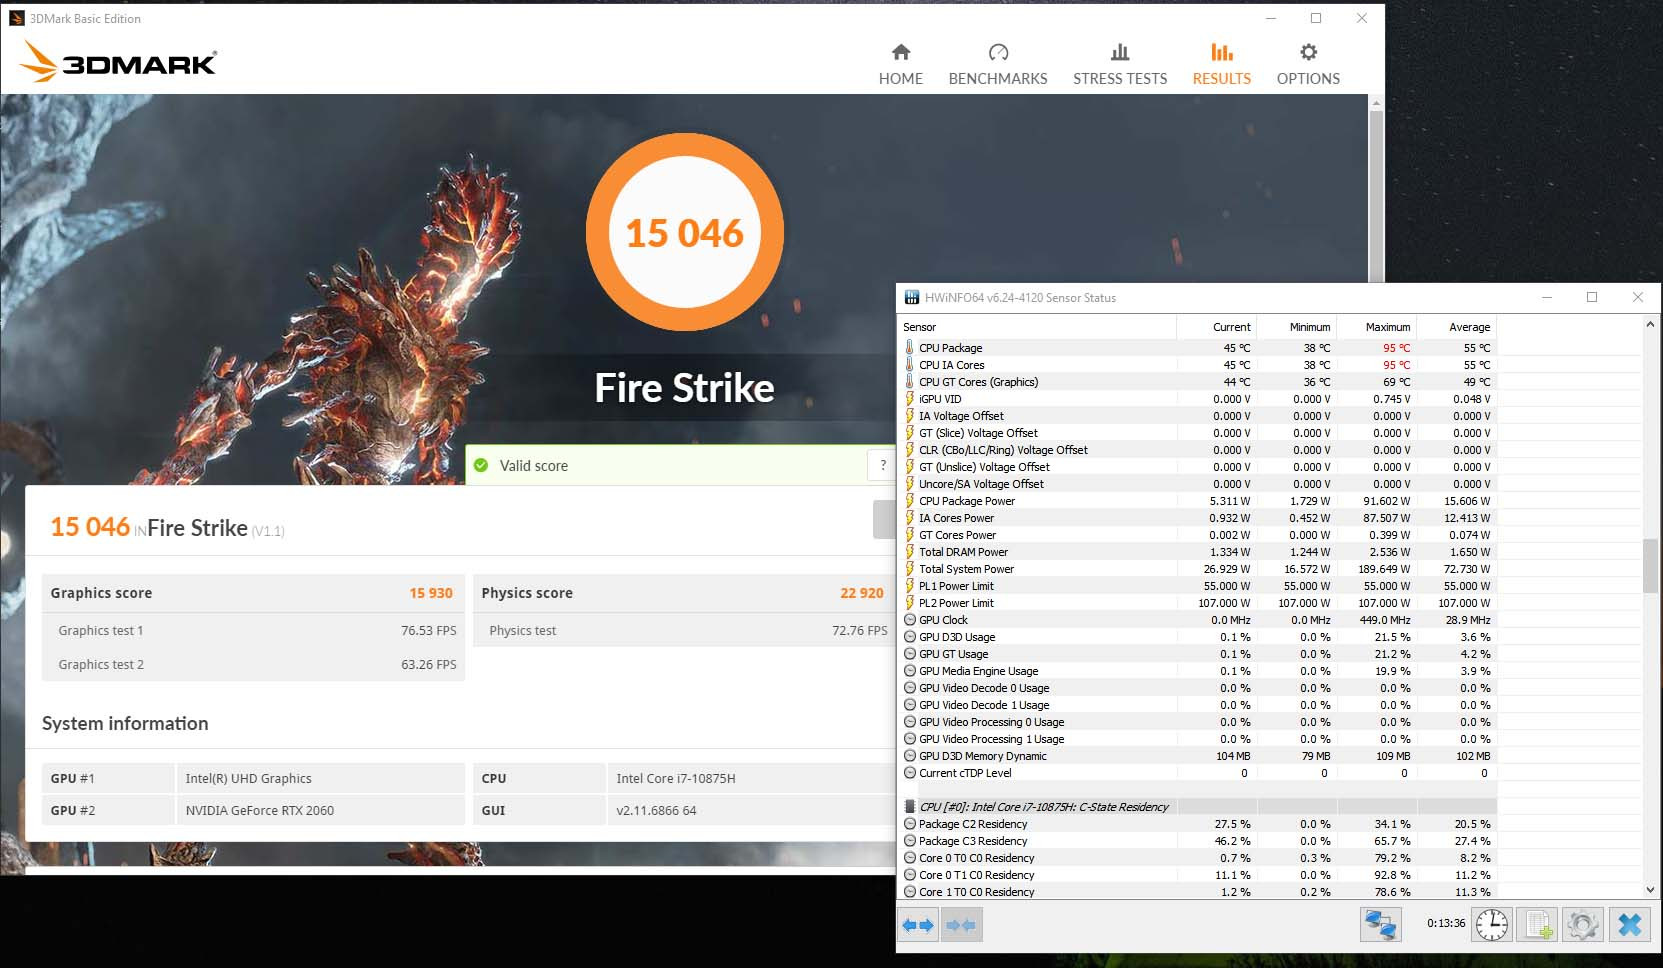Click the 3DMark results vertical scrollbar thumb
The image size is (1663, 968).
[x=1376, y=196]
